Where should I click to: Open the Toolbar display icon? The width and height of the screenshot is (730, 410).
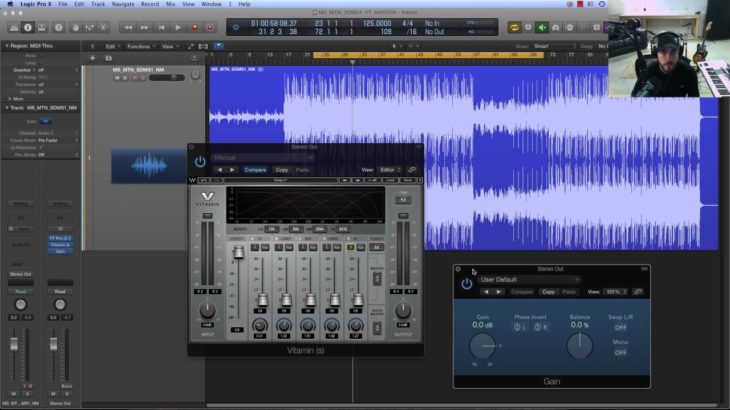[42, 27]
